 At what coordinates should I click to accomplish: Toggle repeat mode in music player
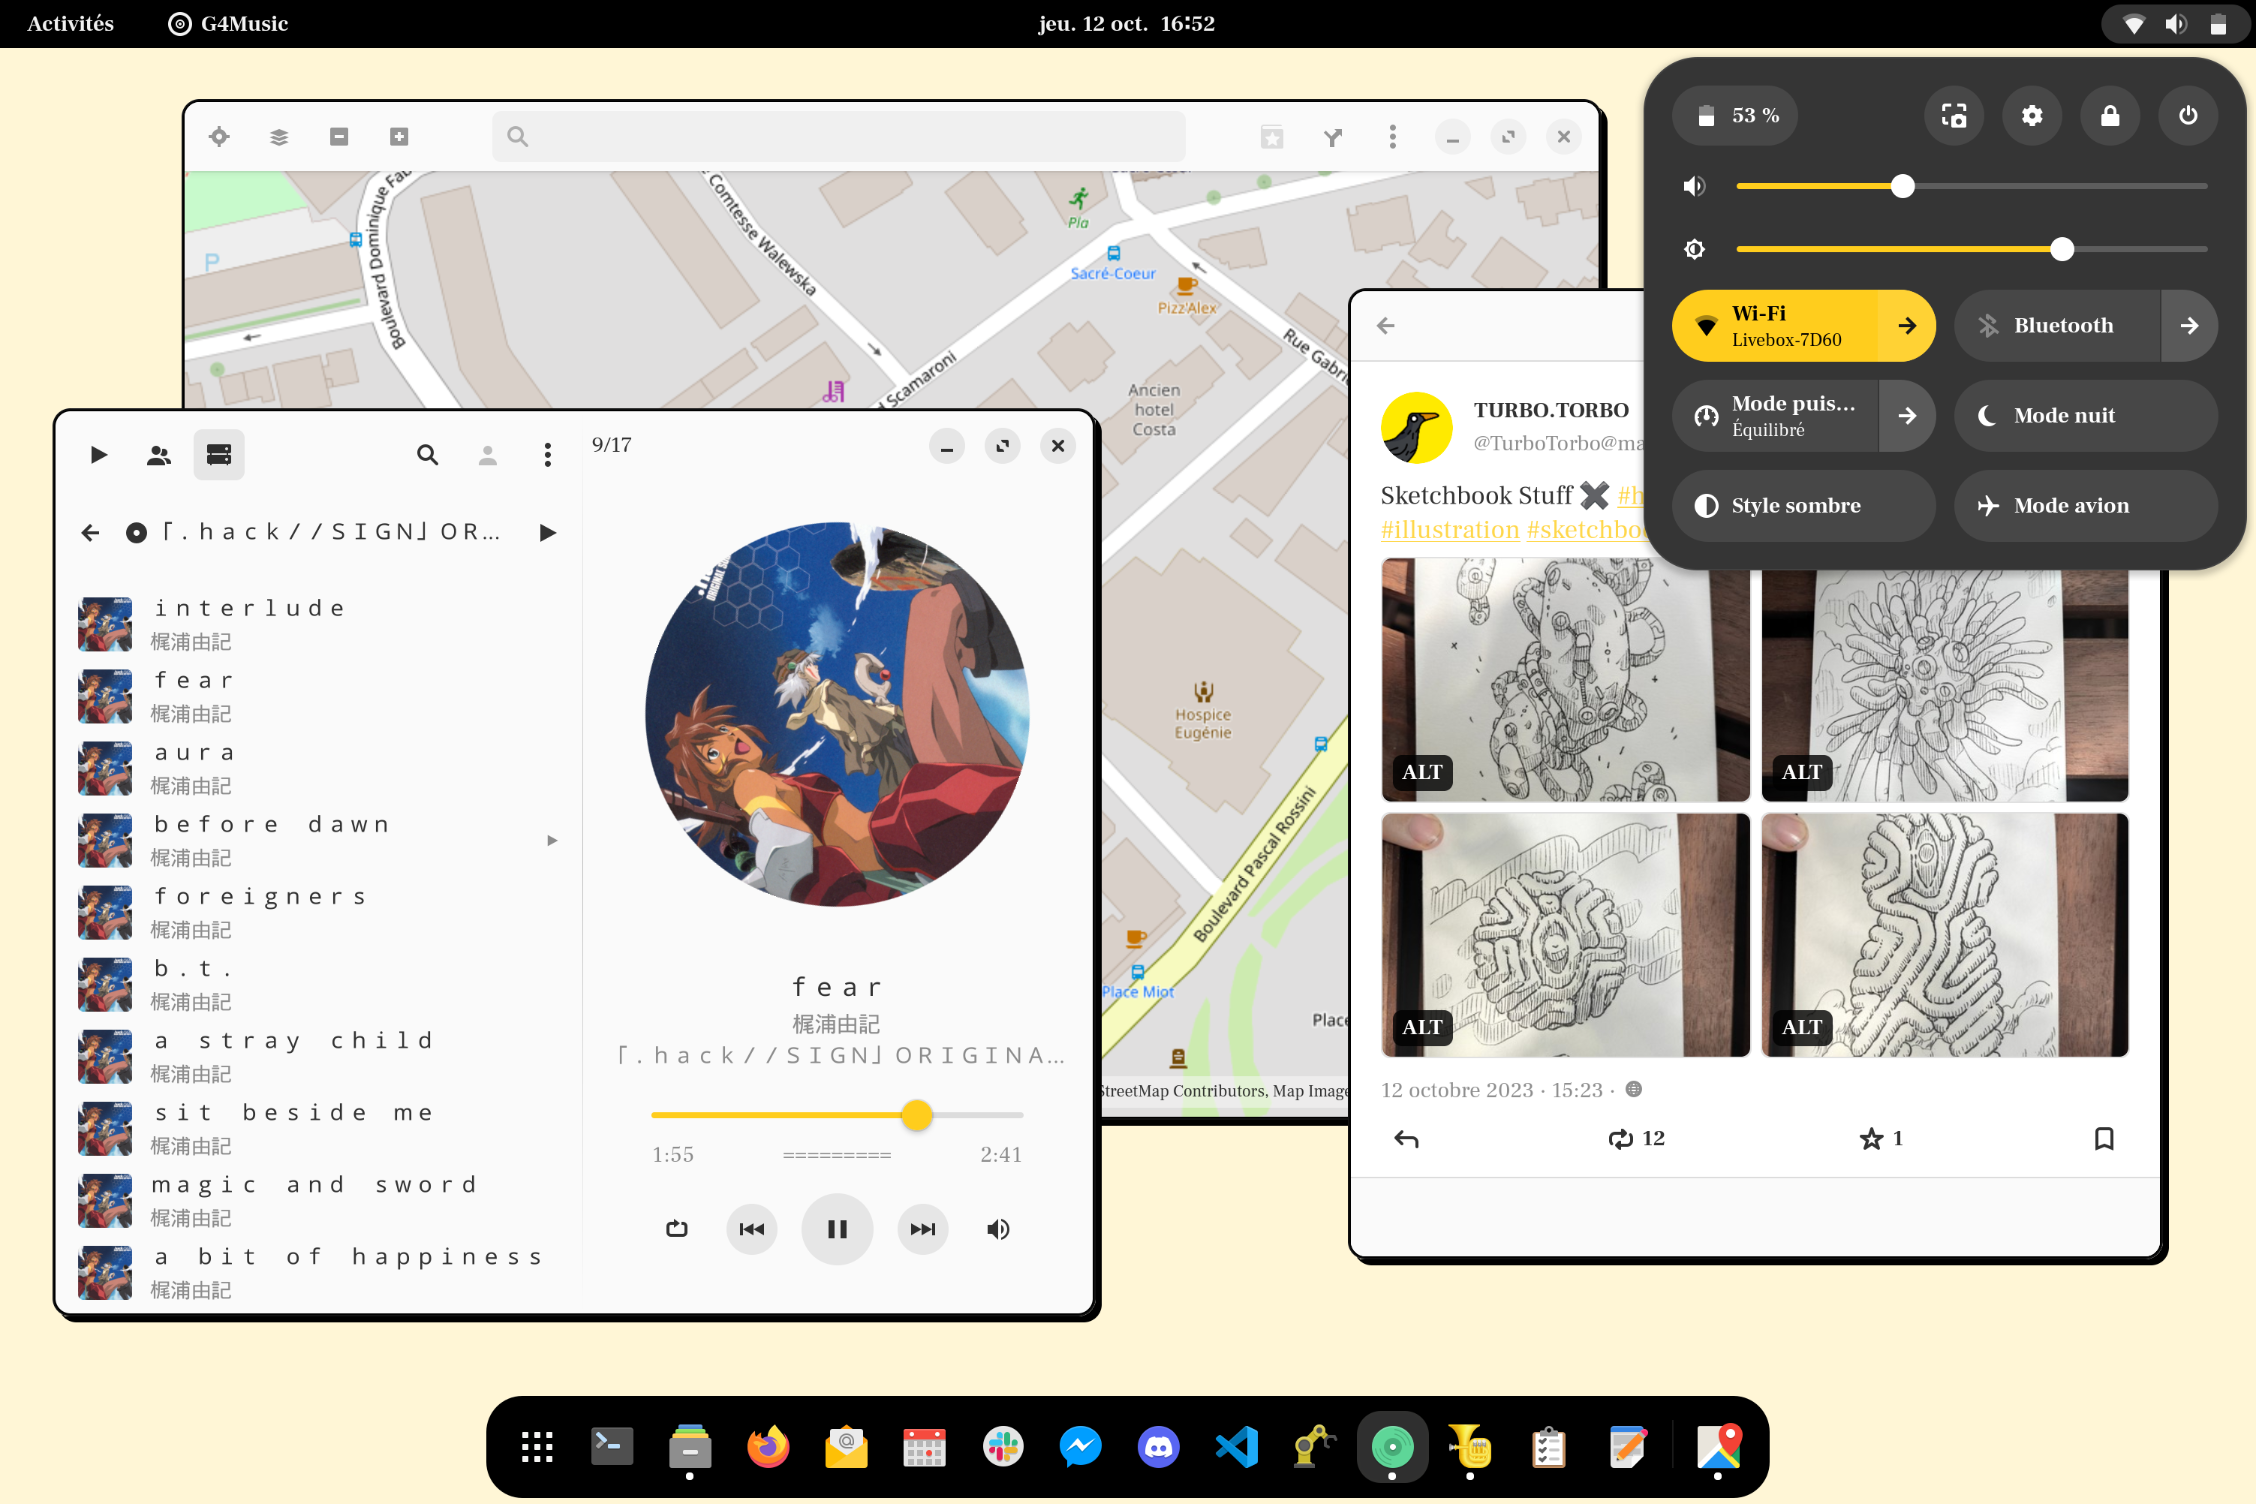tap(677, 1229)
